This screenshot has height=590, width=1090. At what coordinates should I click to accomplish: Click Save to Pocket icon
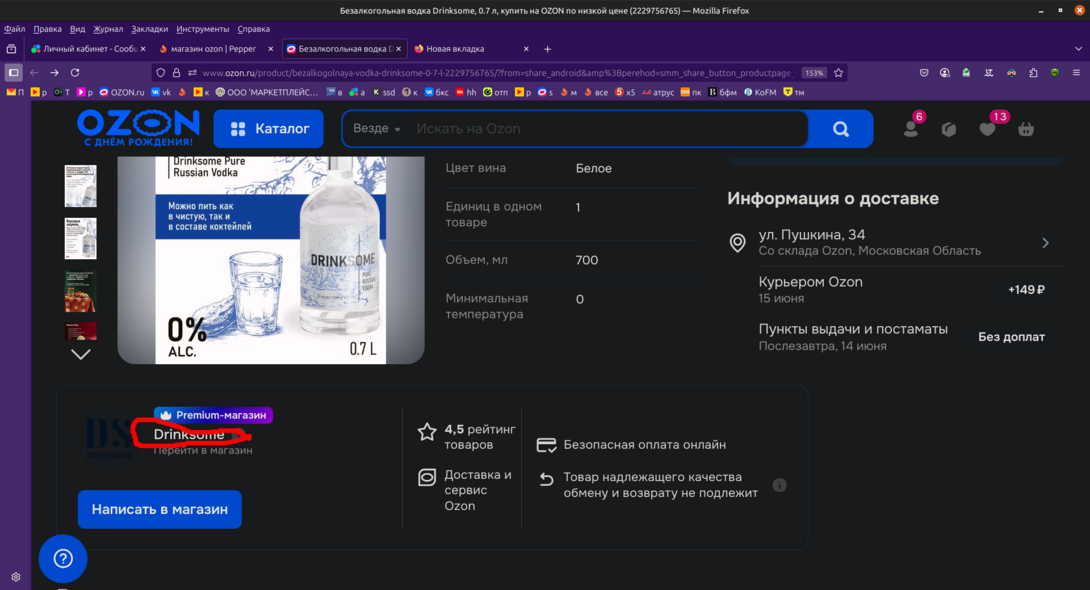[924, 72]
